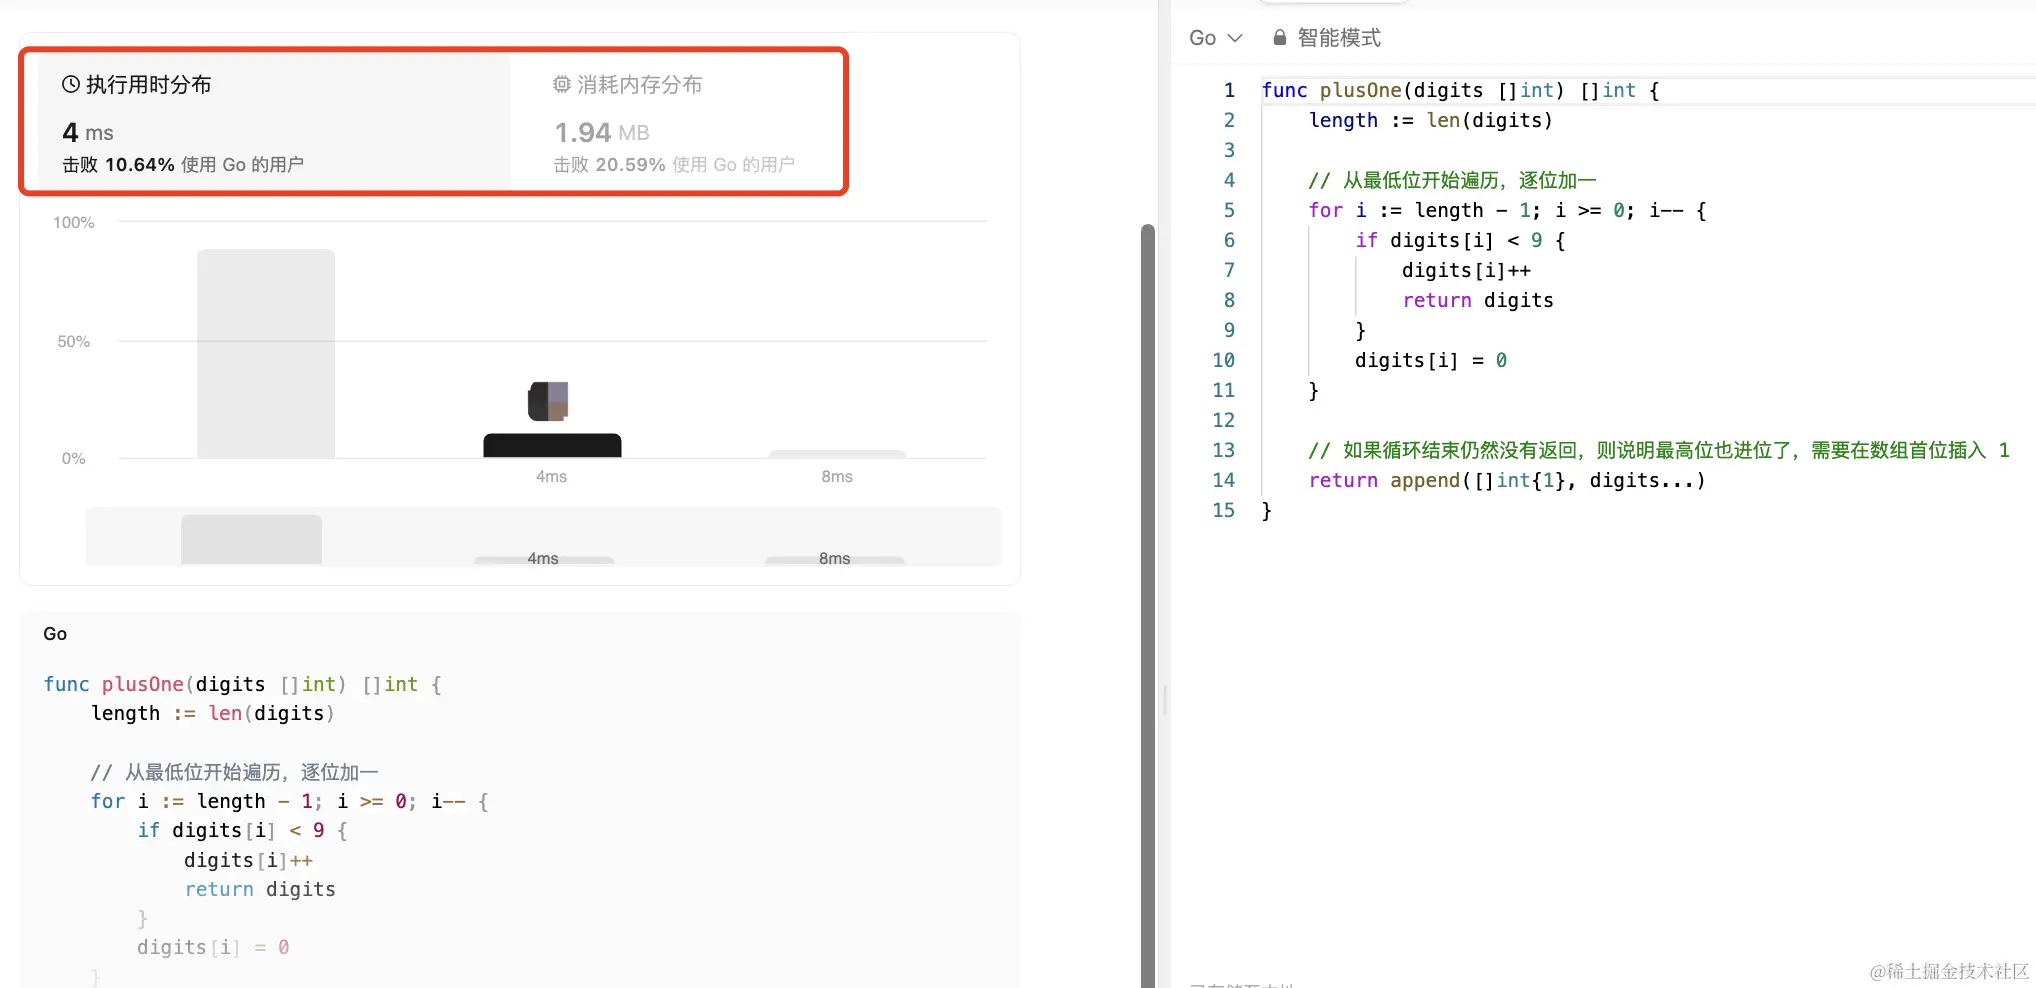Click the 8ms marker in the minimap
The height and width of the screenshot is (988, 2036).
pos(834,559)
